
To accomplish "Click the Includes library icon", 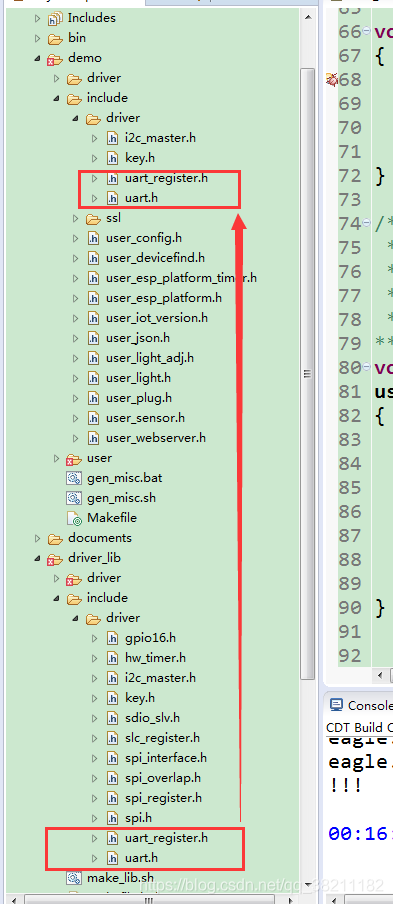I will pyautogui.click(x=55, y=18).
